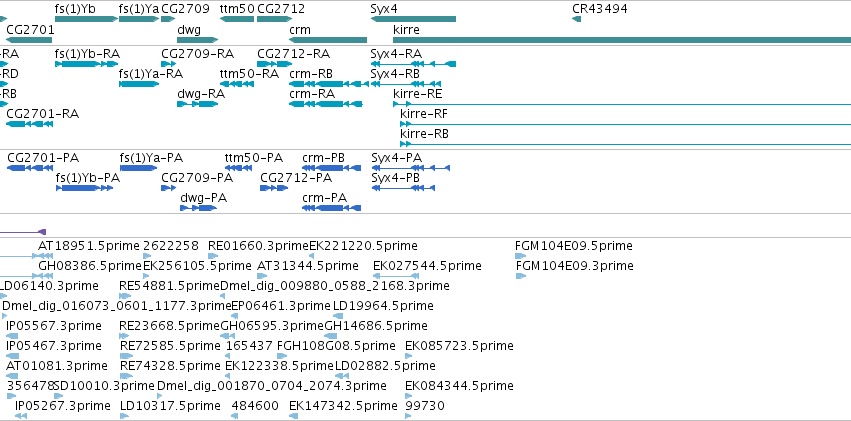Click the ttm50 gene bar
851x421 pixels.
coord(237,19)
